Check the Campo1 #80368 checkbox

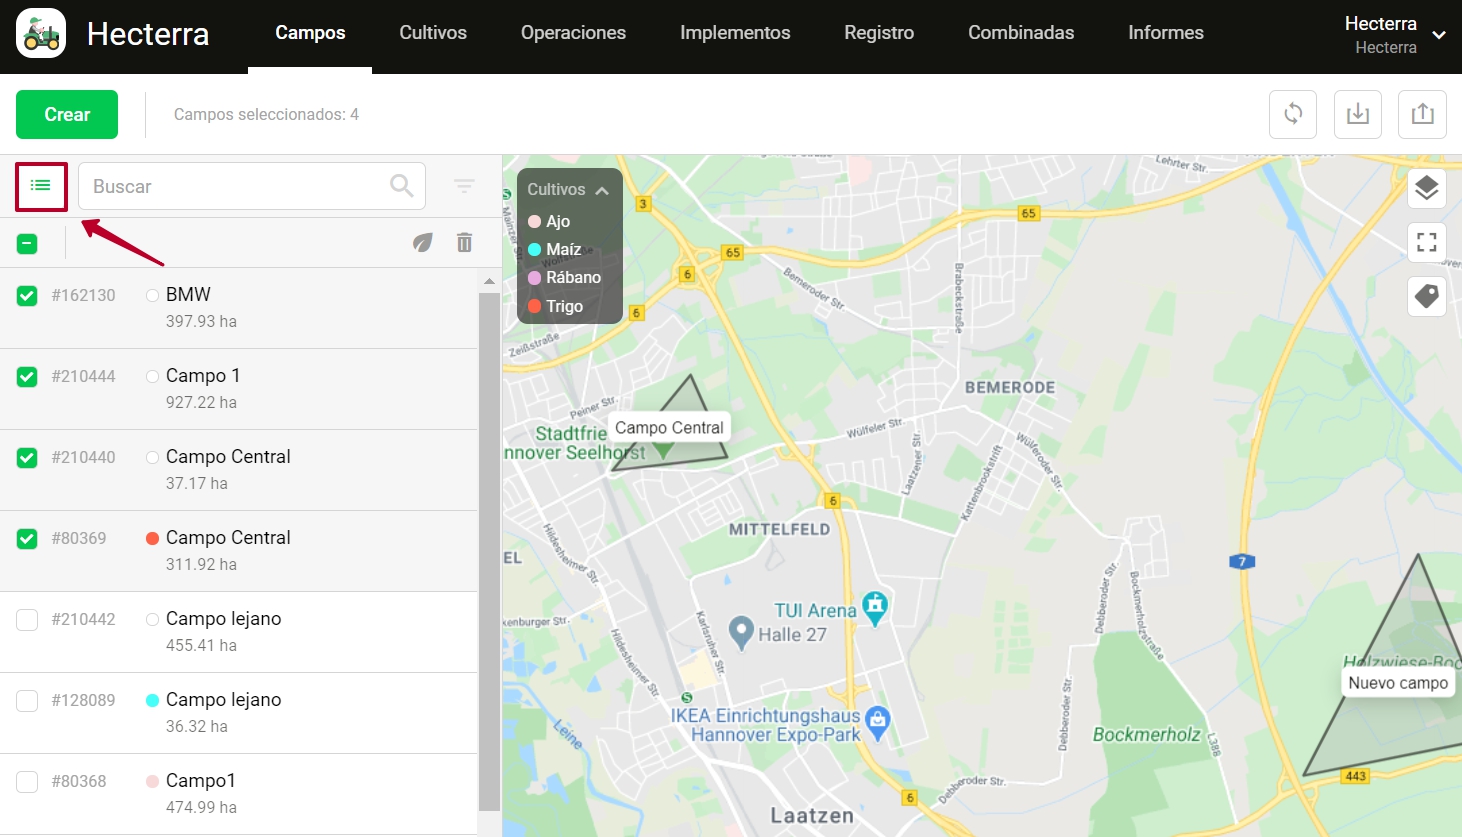(27, 782)
